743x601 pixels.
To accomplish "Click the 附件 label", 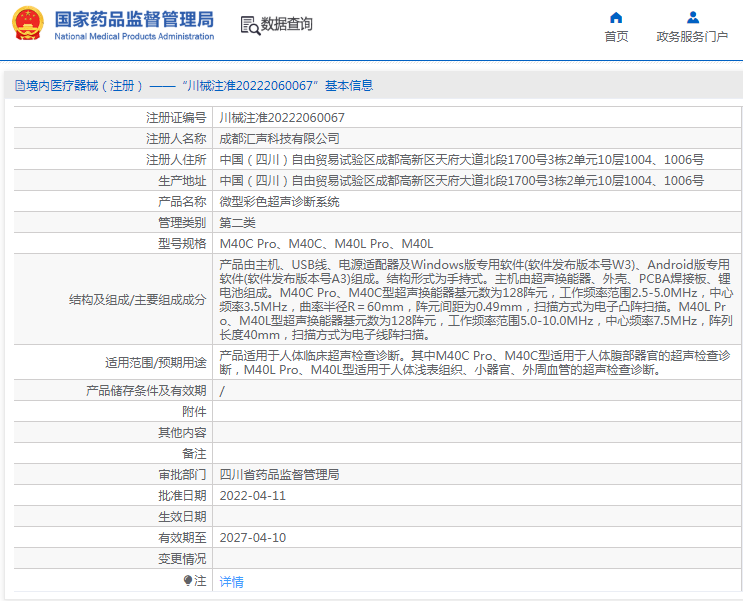I will pos(194,411).
